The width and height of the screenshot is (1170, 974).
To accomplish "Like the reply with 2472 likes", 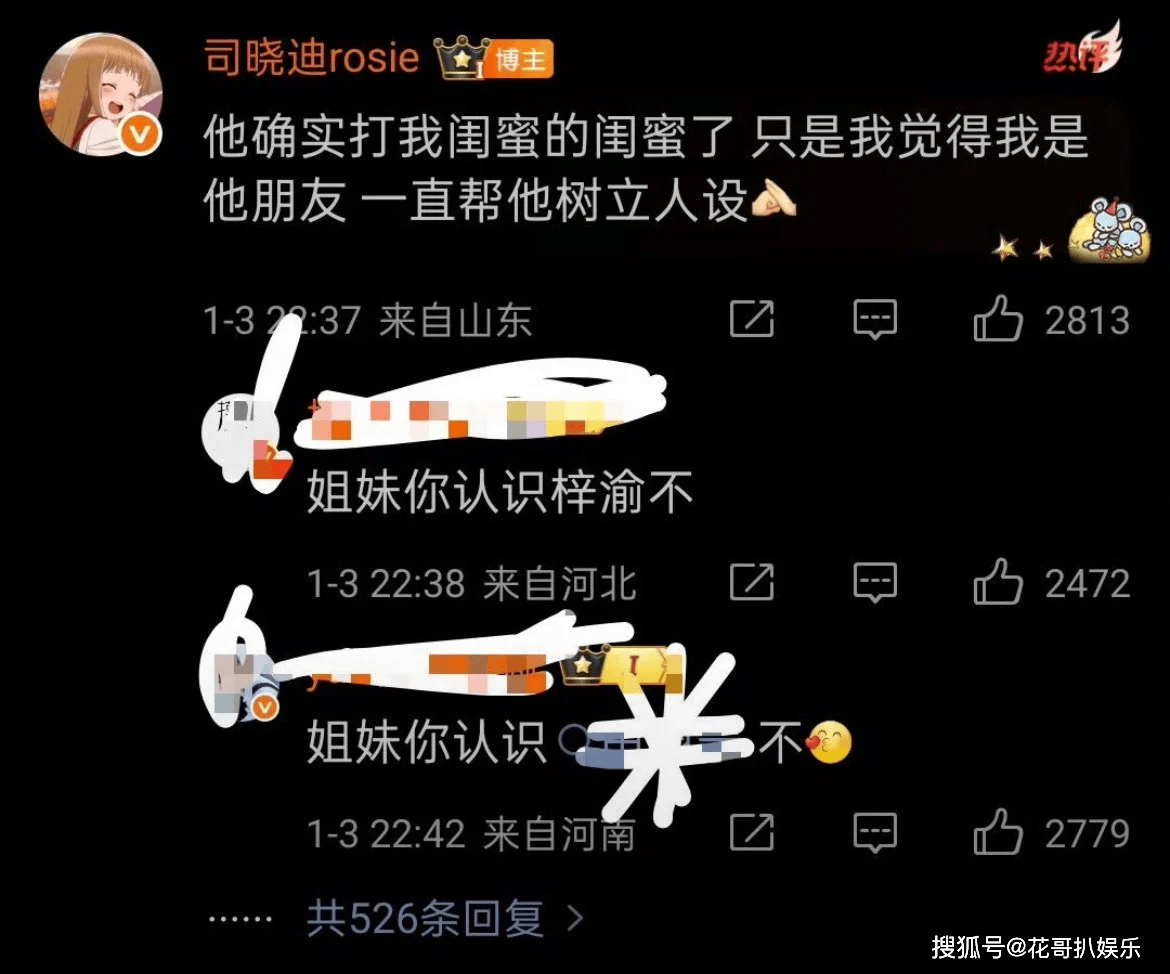I will click(997, 581).
